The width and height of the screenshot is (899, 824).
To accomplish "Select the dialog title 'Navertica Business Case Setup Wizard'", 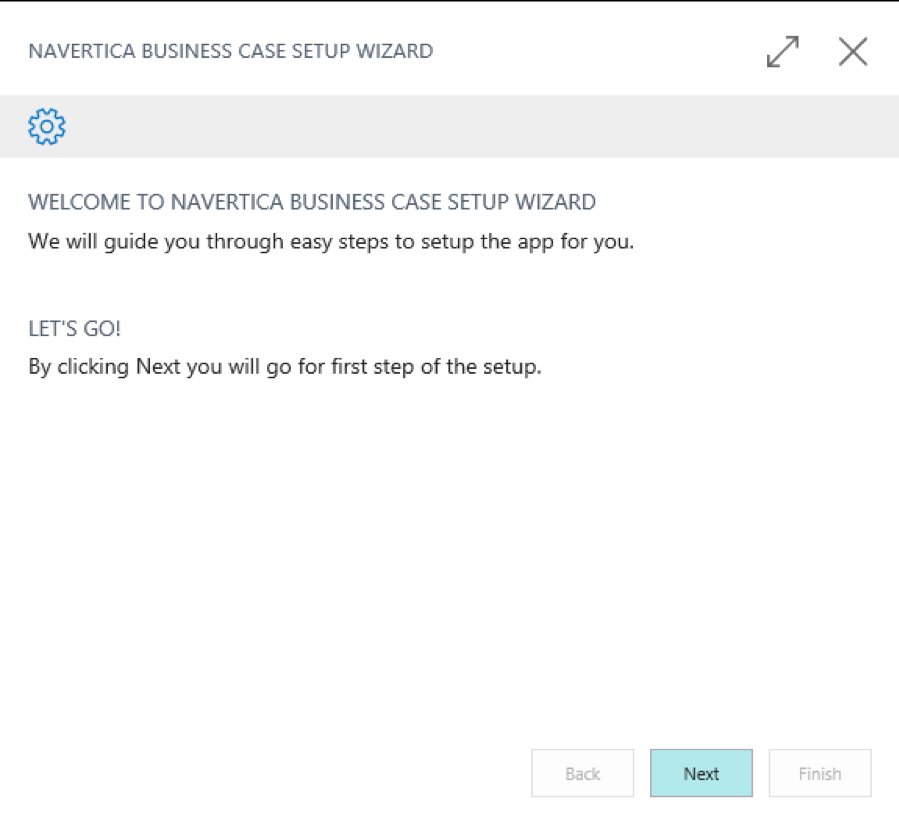I will (230, 51).
